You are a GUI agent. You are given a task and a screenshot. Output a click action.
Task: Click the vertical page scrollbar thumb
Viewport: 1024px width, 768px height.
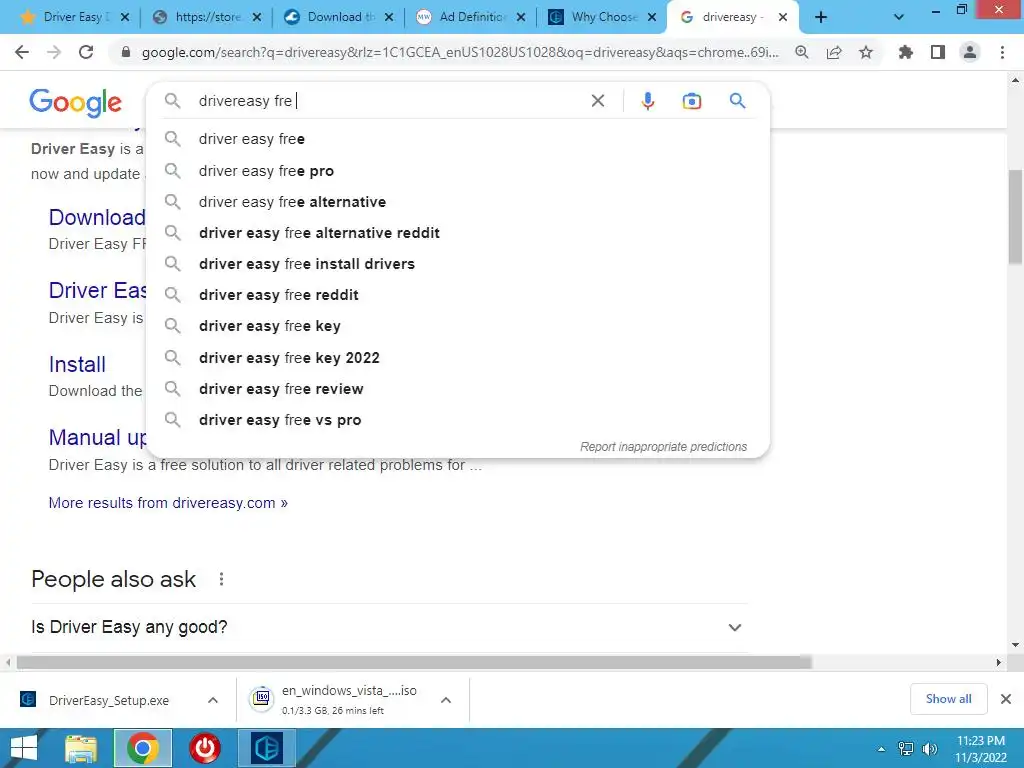point(1015,216)
